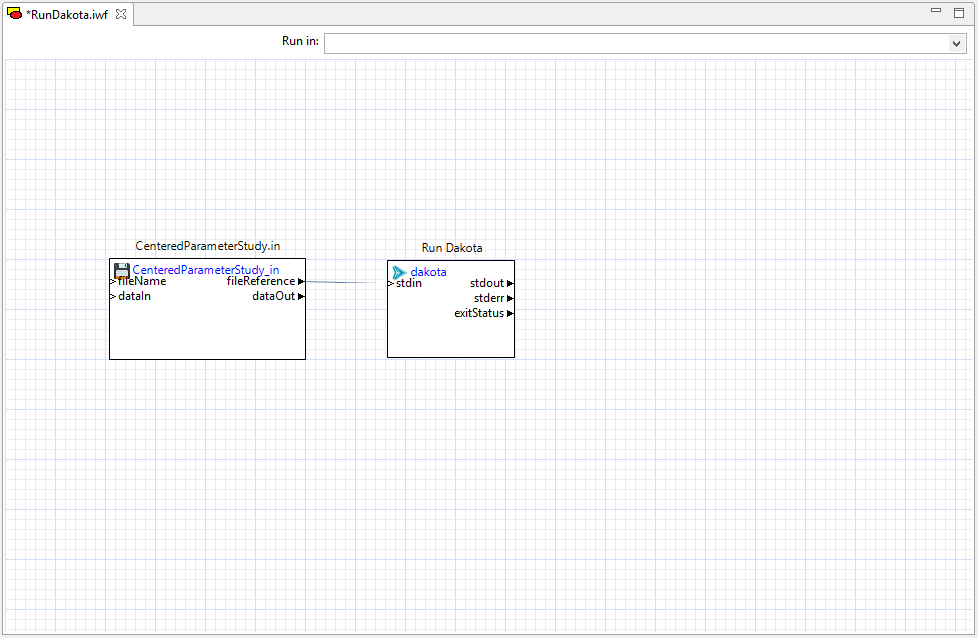The width and height of the screenshot is (978, 638).
Task: Click the fileName input port marker
Action: tap(113, 281)
